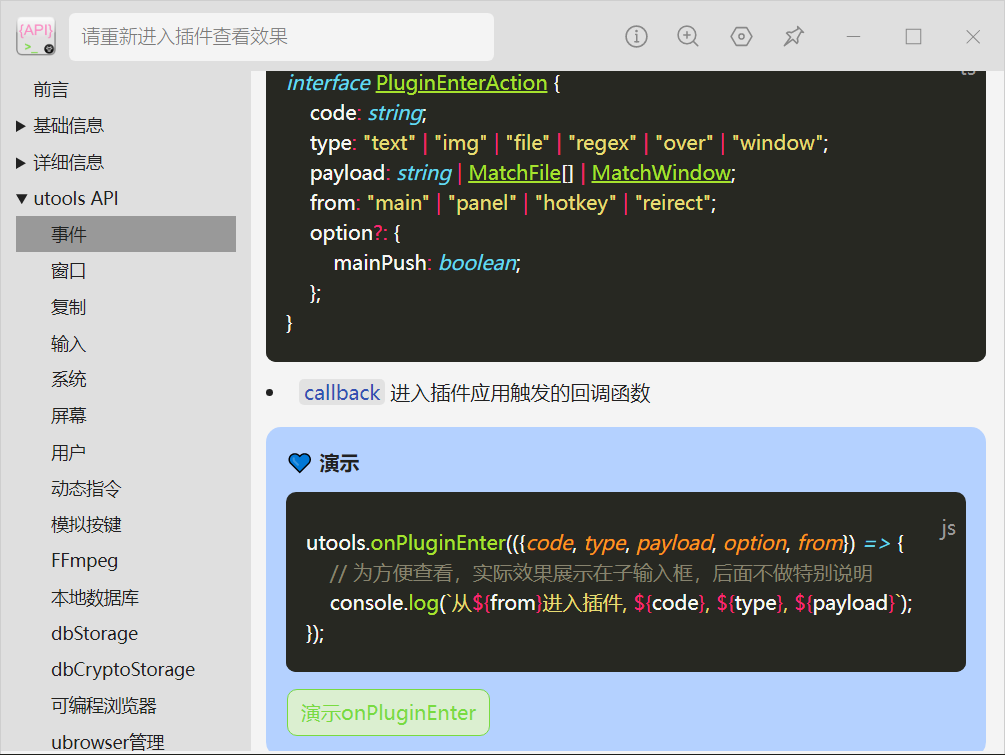Collapse the utools API tree arrow

(22, 199)
